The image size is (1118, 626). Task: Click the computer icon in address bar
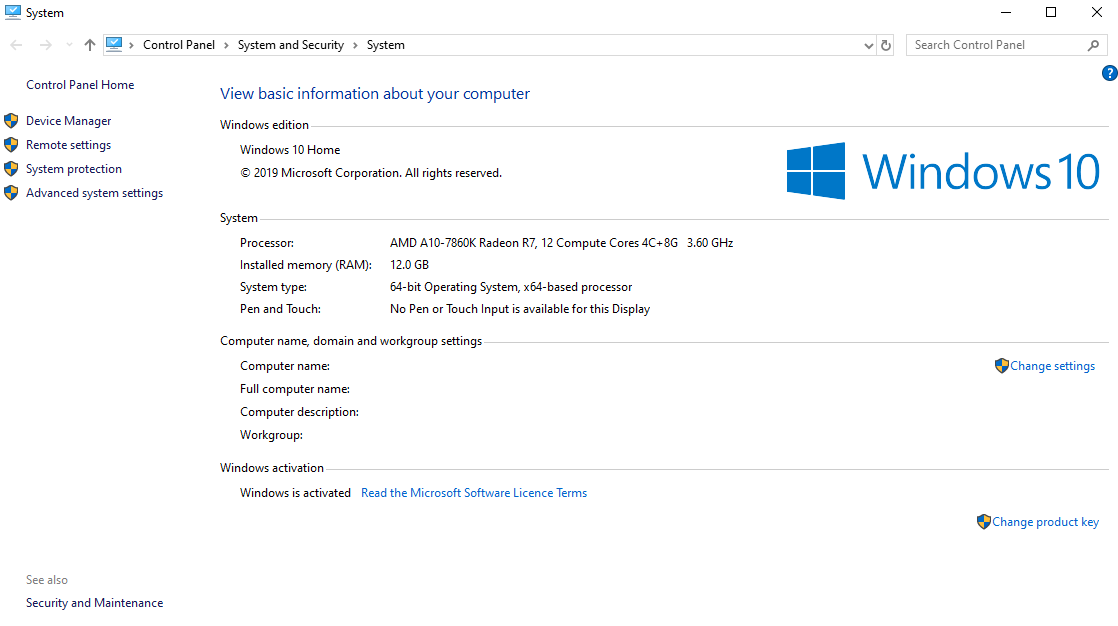coord(114,45)
